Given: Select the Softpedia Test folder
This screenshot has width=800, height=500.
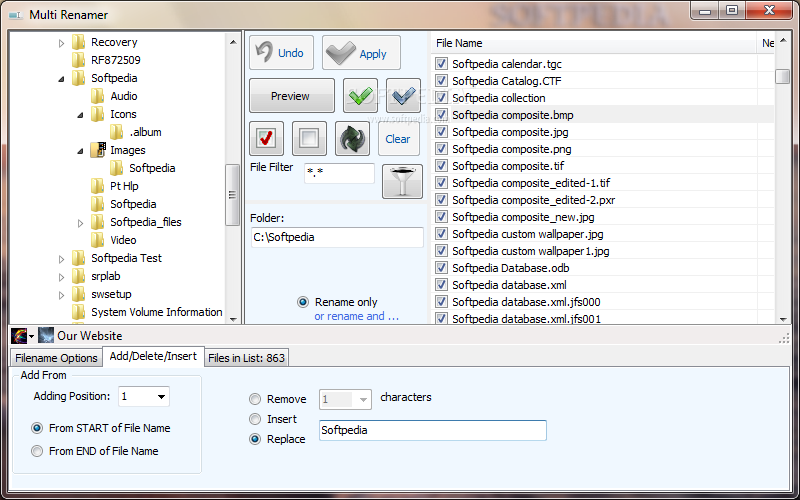Looking at the screenshot, I should [127, 258].
